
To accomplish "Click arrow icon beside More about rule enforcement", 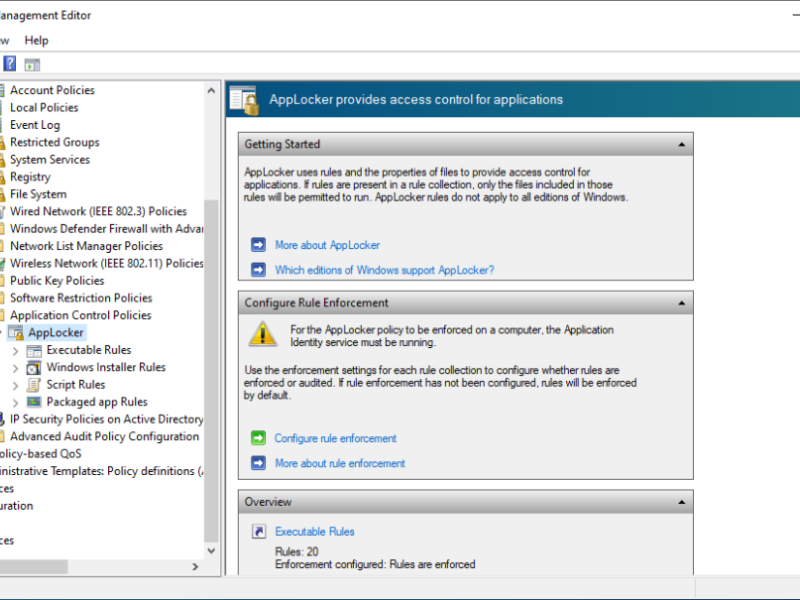I will click(258, 463).
